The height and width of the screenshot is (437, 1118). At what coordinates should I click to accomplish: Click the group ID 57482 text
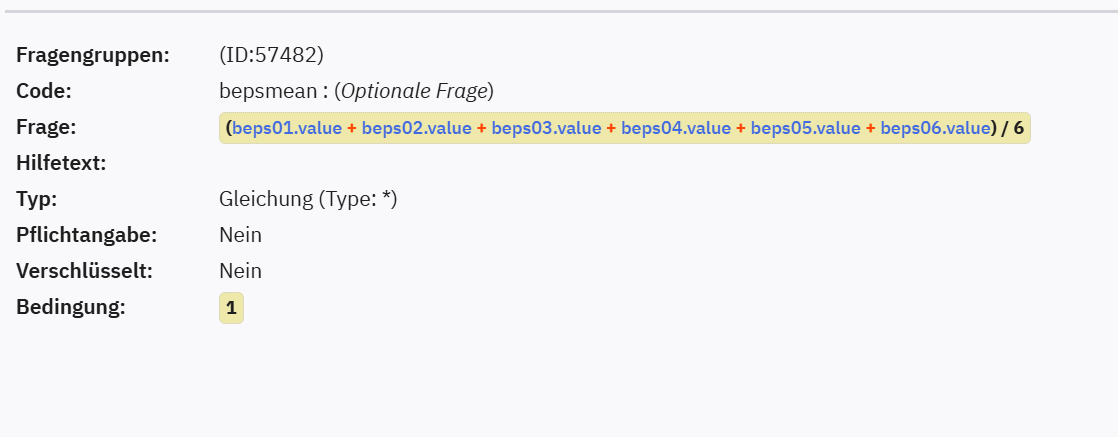tap(271, 55)
